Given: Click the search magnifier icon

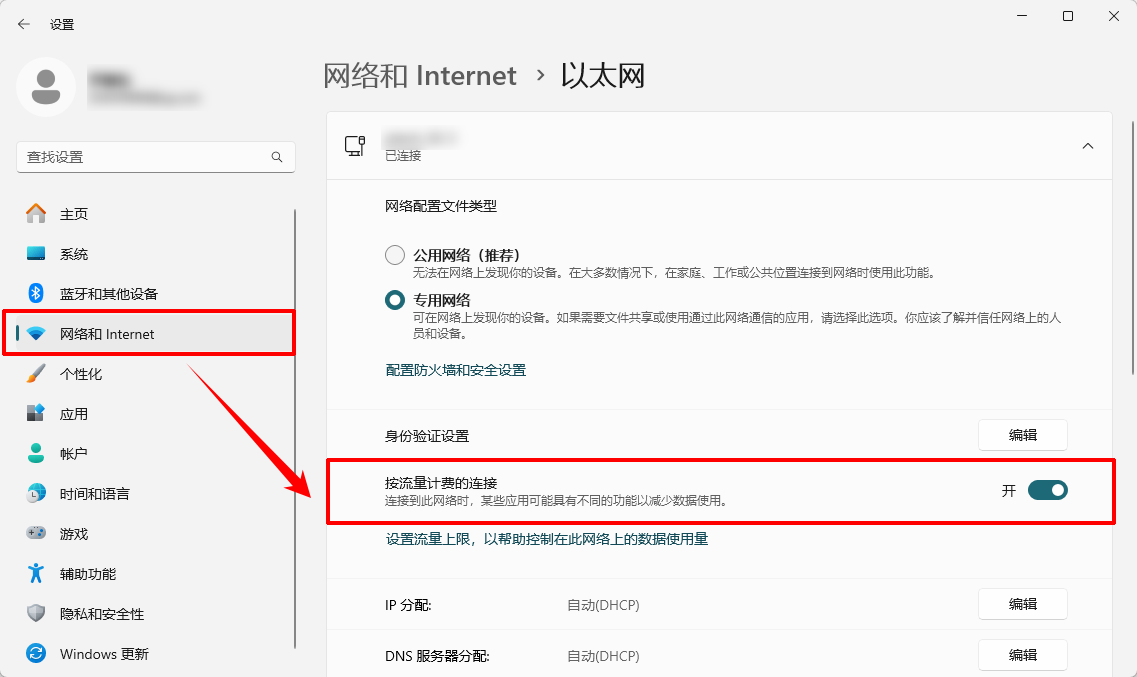Looking at the screenshot, I should [x=277, y=157].
